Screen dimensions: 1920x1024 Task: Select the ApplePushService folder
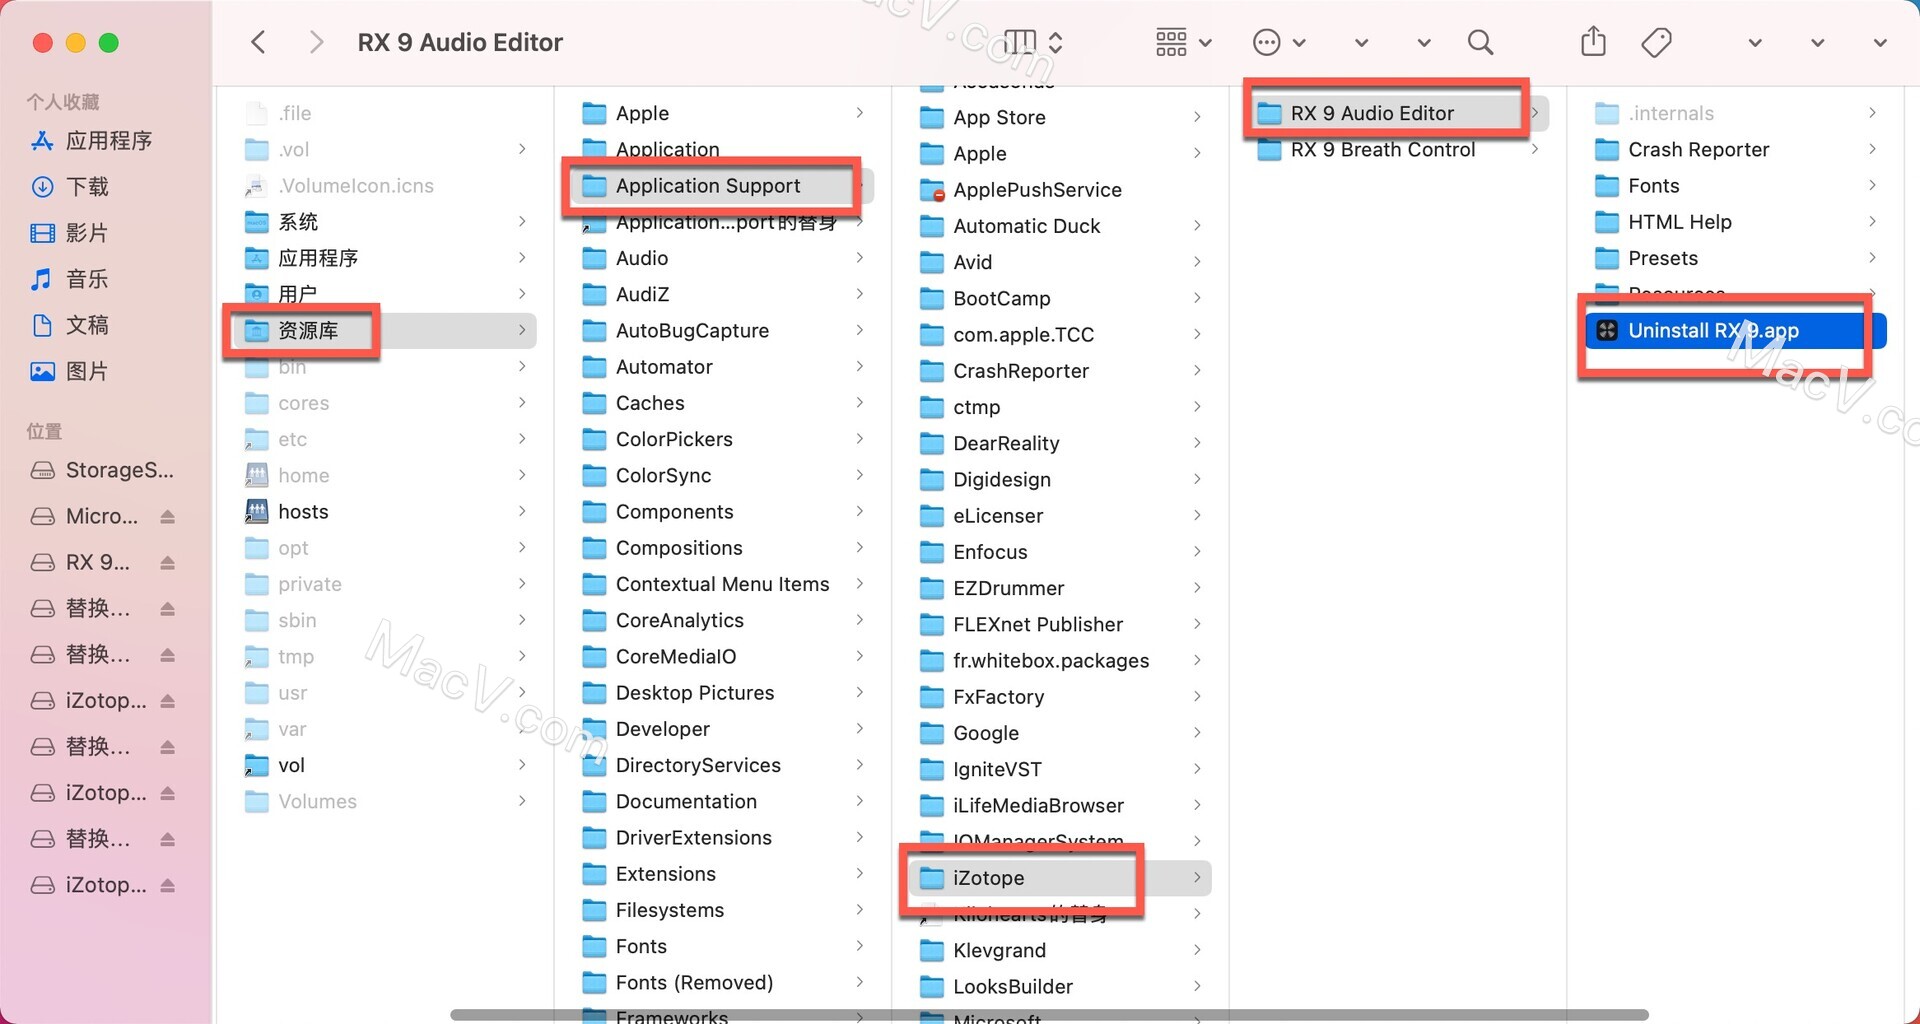1060,190
